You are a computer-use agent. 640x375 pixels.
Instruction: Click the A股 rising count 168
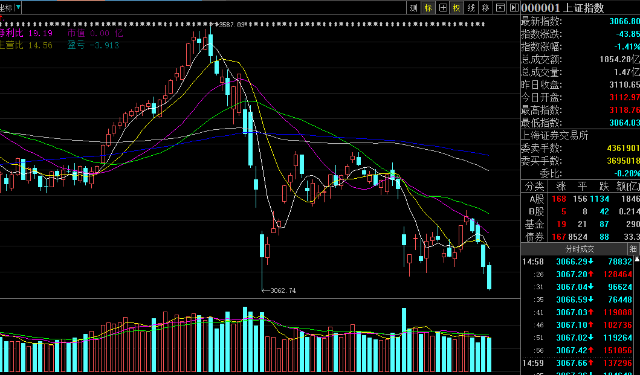point(559,199)
